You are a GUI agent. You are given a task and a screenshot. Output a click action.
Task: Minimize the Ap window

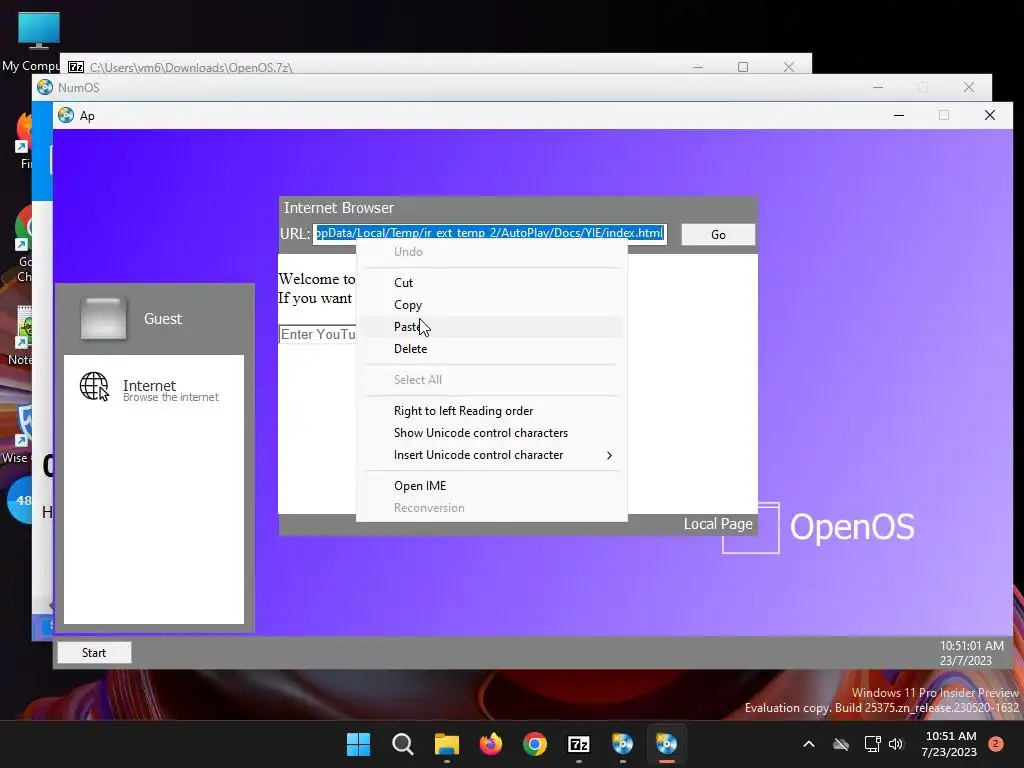tap(899, 116)
